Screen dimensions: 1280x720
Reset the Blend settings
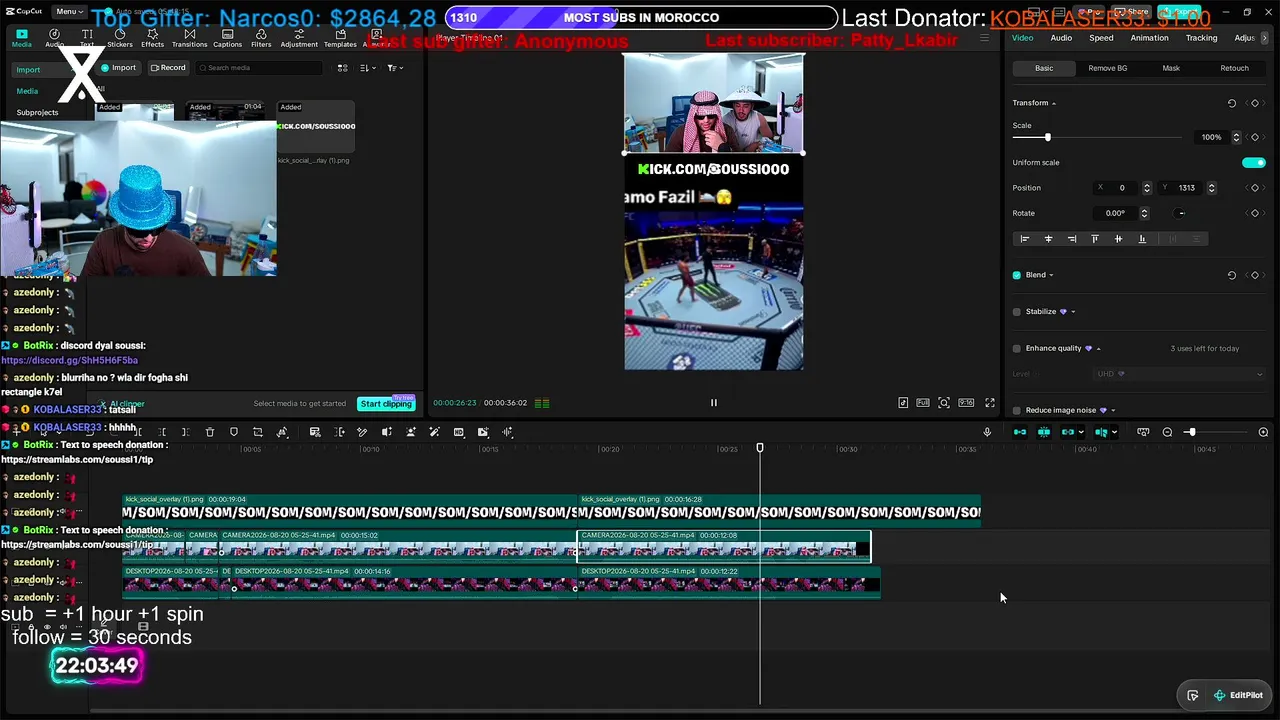[x=1232, y=275]
